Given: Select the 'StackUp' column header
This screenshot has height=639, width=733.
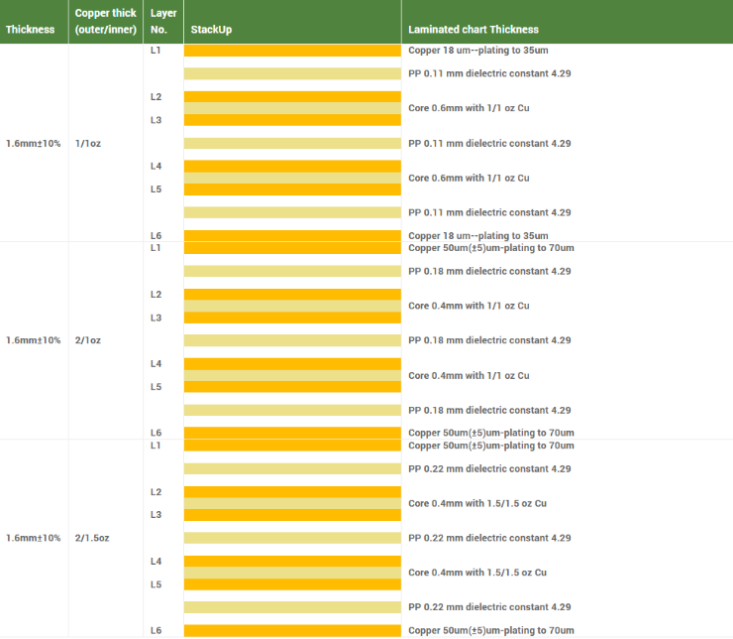Looking at the screenshot, I should pos(211,30).
